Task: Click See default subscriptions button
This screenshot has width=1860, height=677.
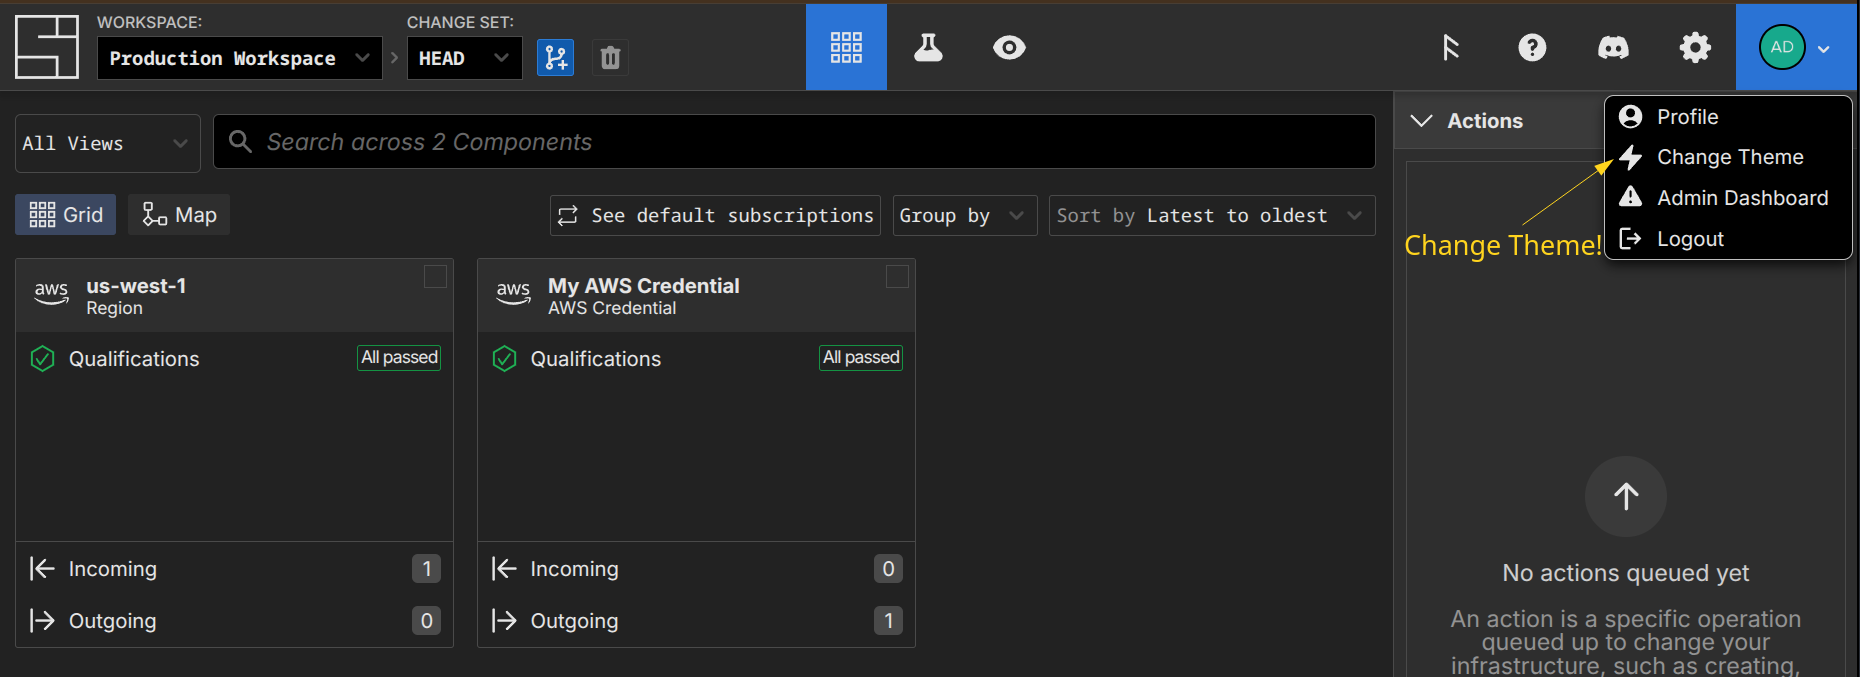Action: coord(715,216)
